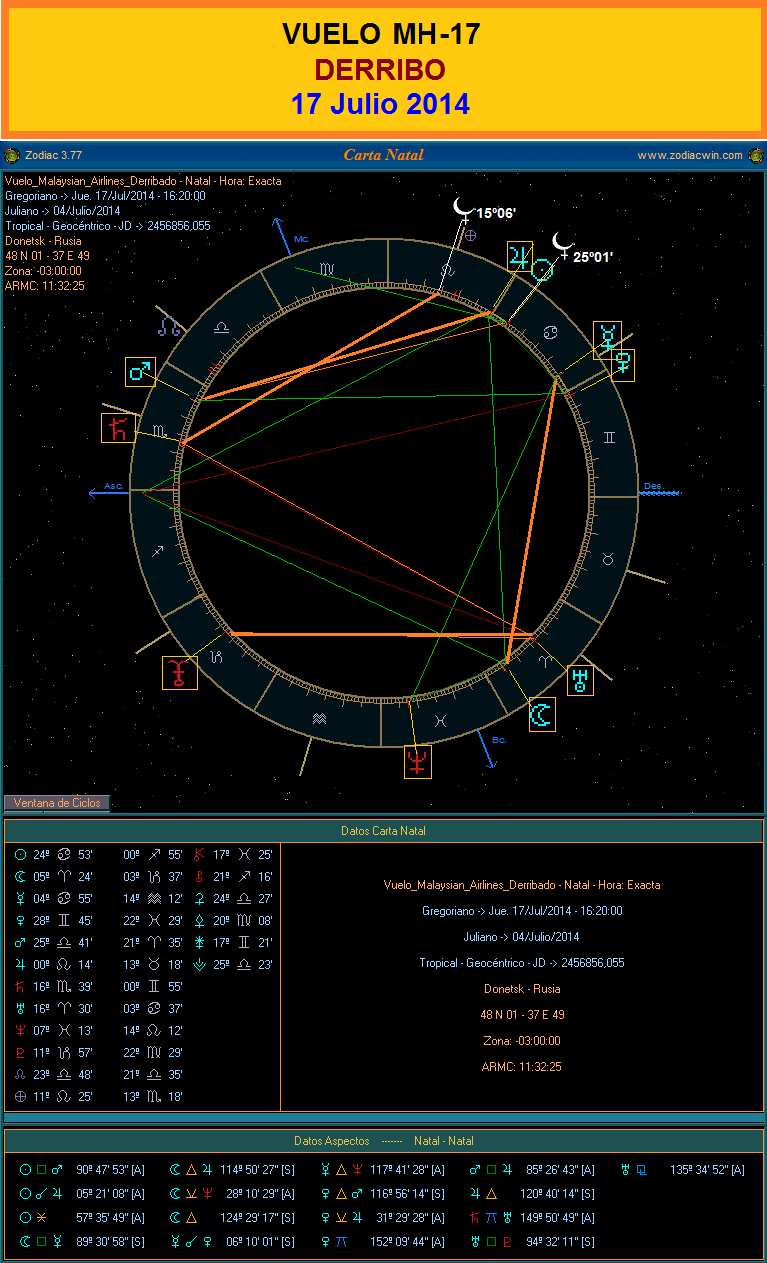Viewport: 767px width, 1263px height.
Task: Open the Ventana de Ciclos button
Action: tap(56, 803)
